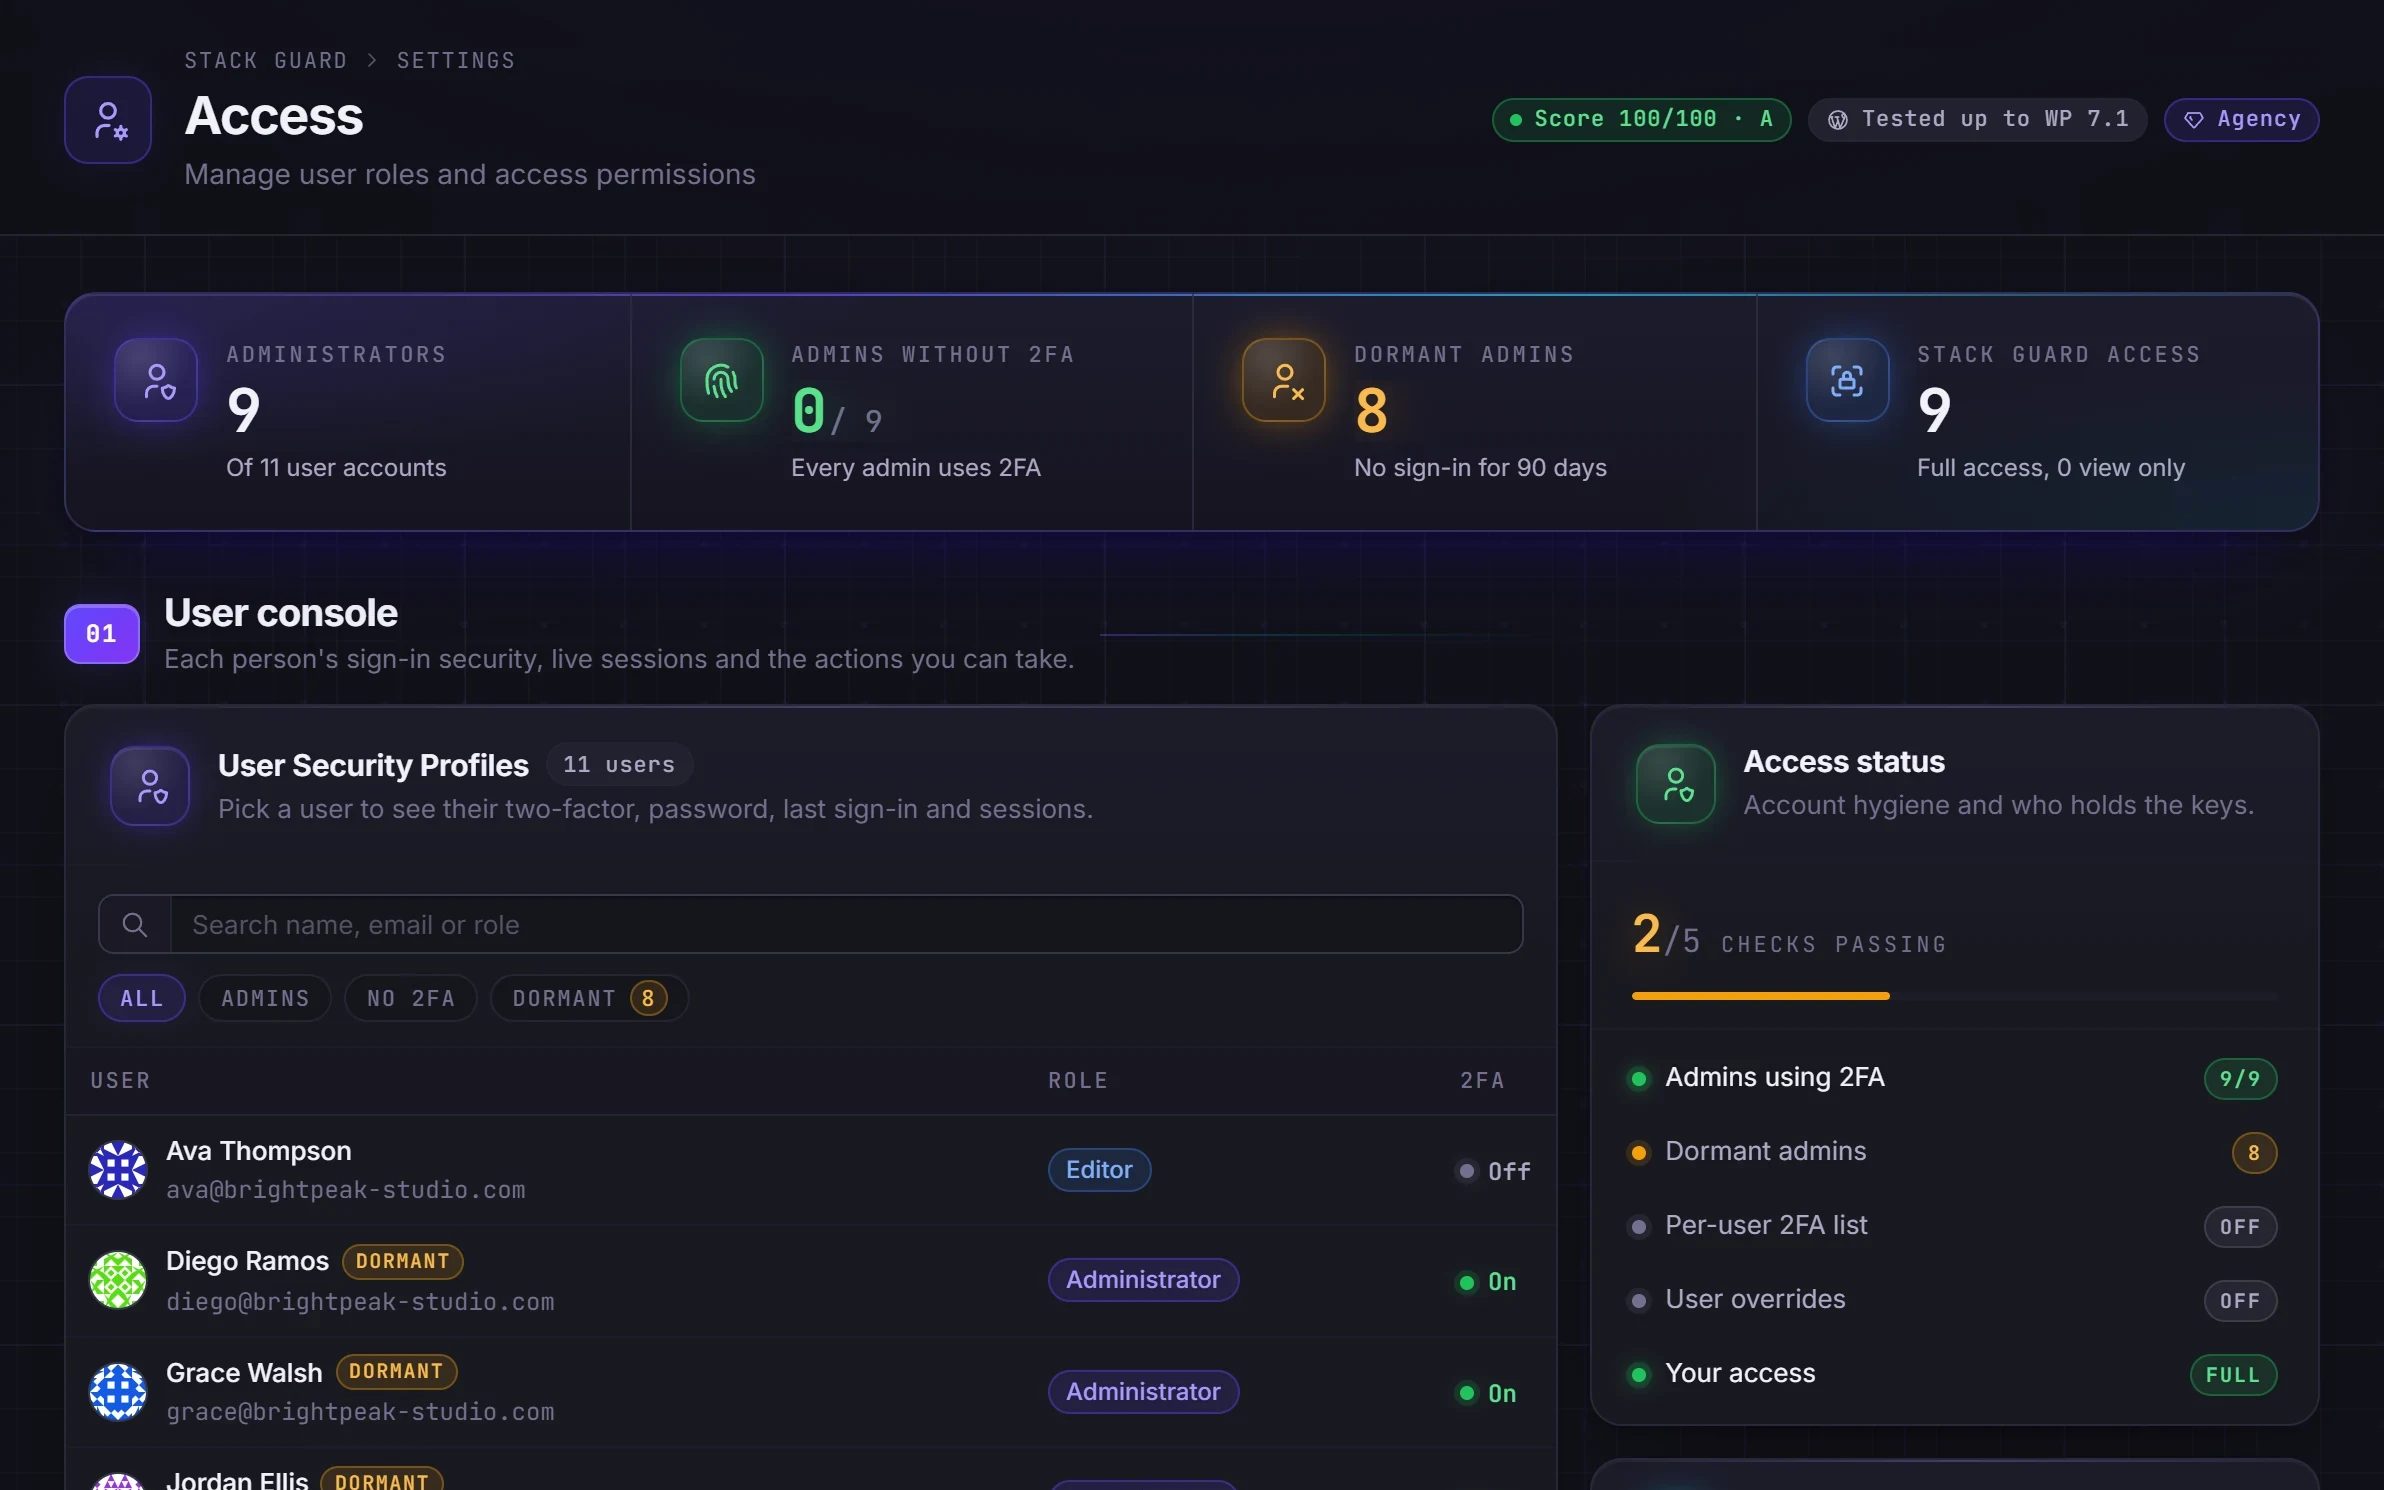Click the gem icon in Agency badge
Viewport: 2384px width, 1490px height.
[2194, 120]
